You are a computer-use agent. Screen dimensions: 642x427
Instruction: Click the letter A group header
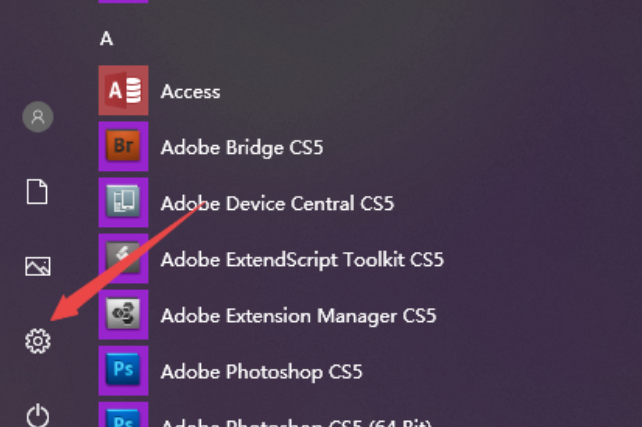106,39
